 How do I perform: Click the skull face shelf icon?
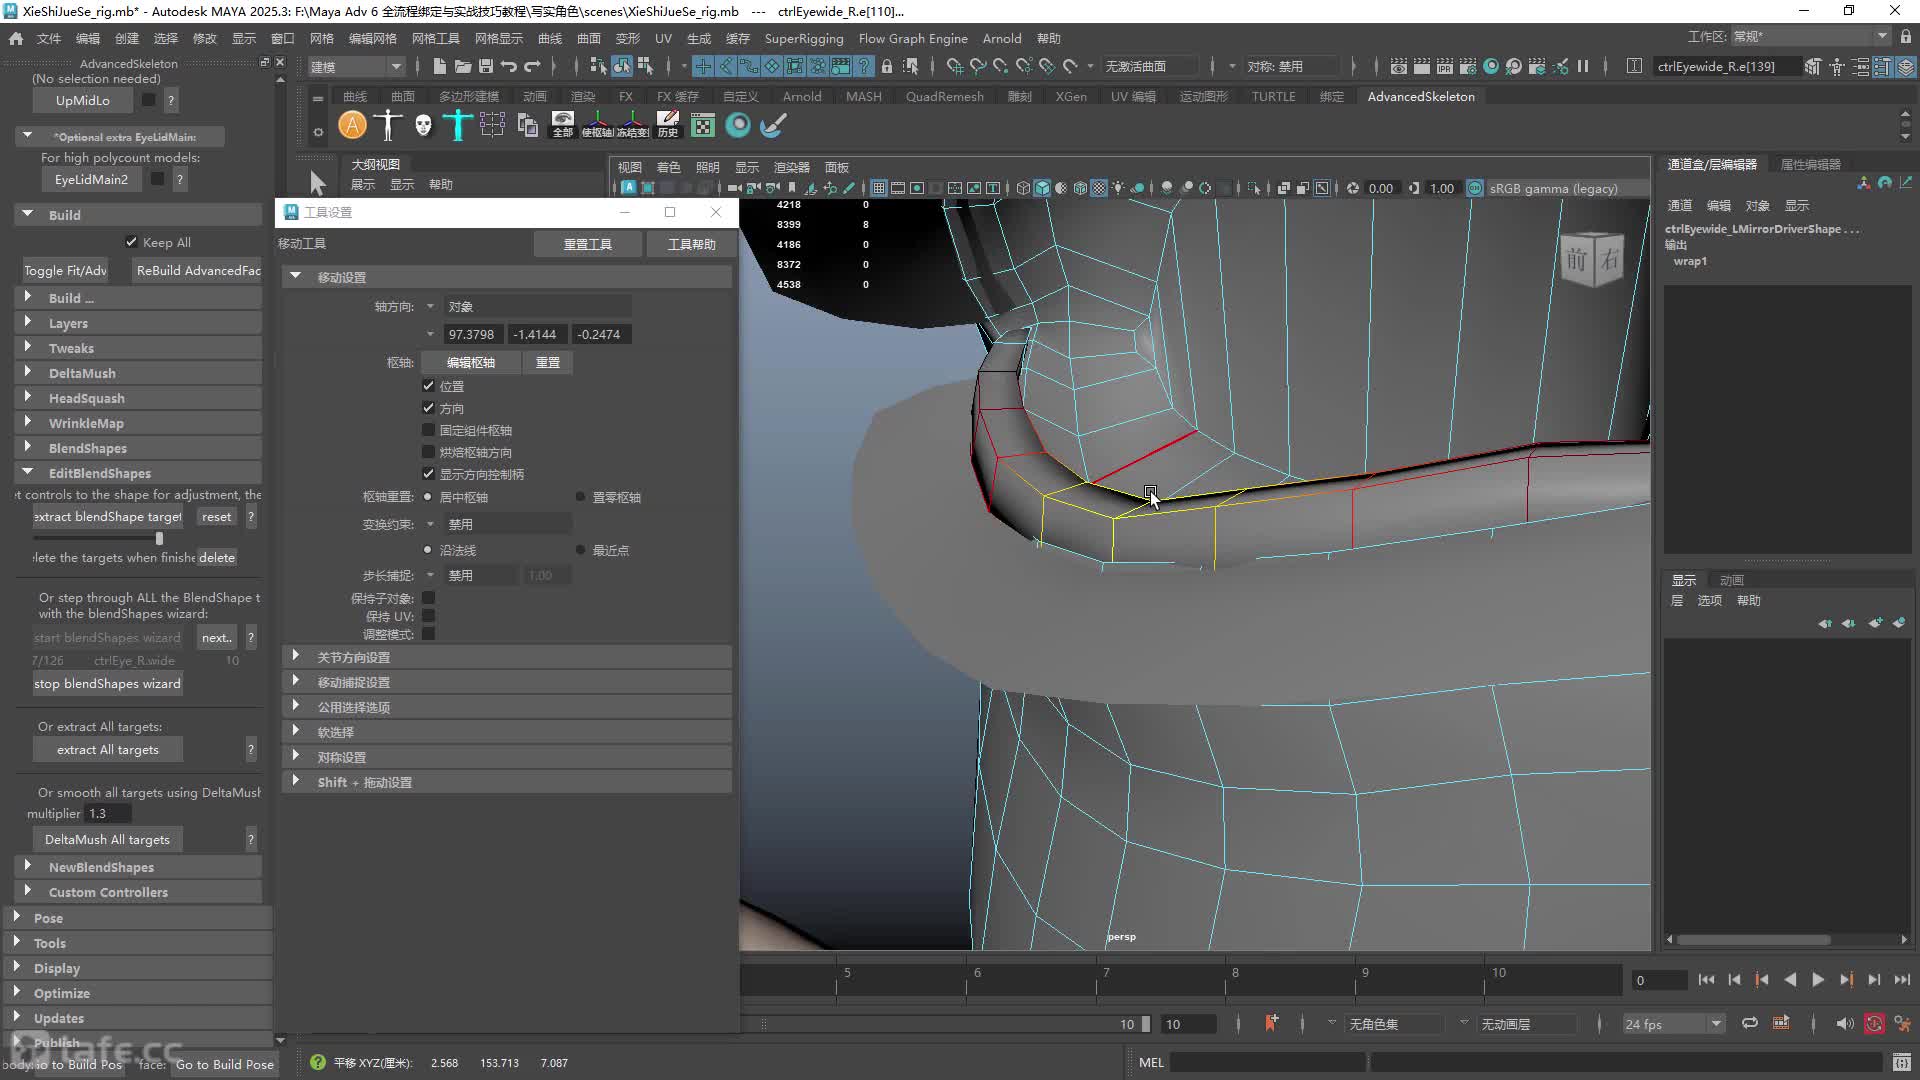pos(423,125)
